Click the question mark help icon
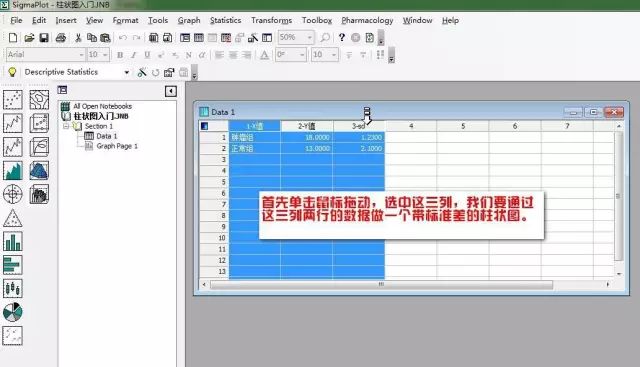 (342, 38)
